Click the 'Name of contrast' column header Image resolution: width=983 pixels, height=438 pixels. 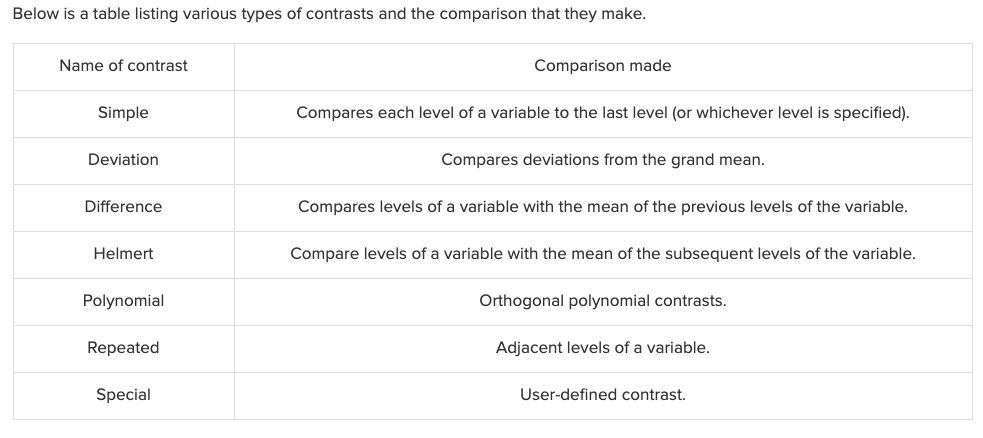tap(124, 66)
